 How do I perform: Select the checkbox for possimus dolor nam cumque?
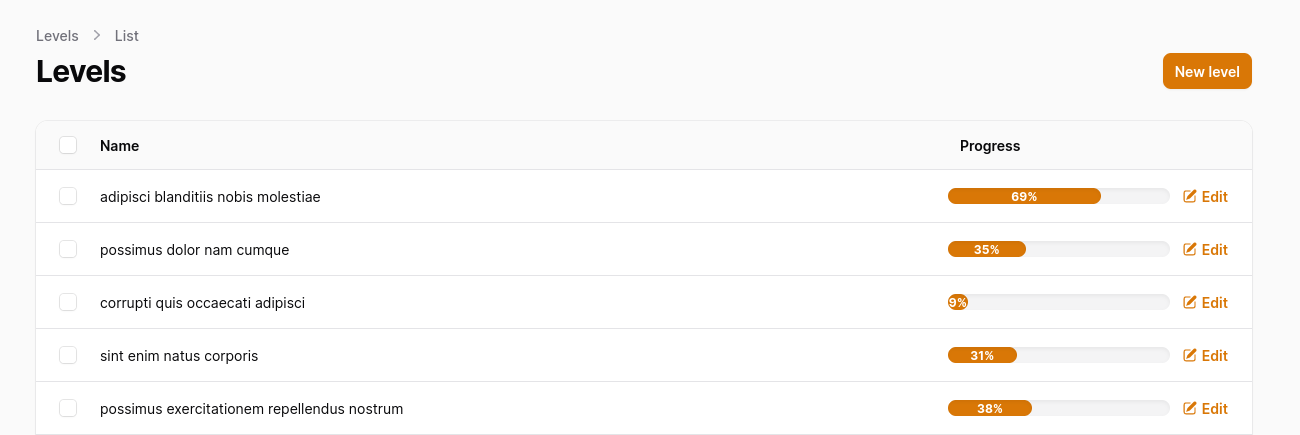[x=68, y=249]
